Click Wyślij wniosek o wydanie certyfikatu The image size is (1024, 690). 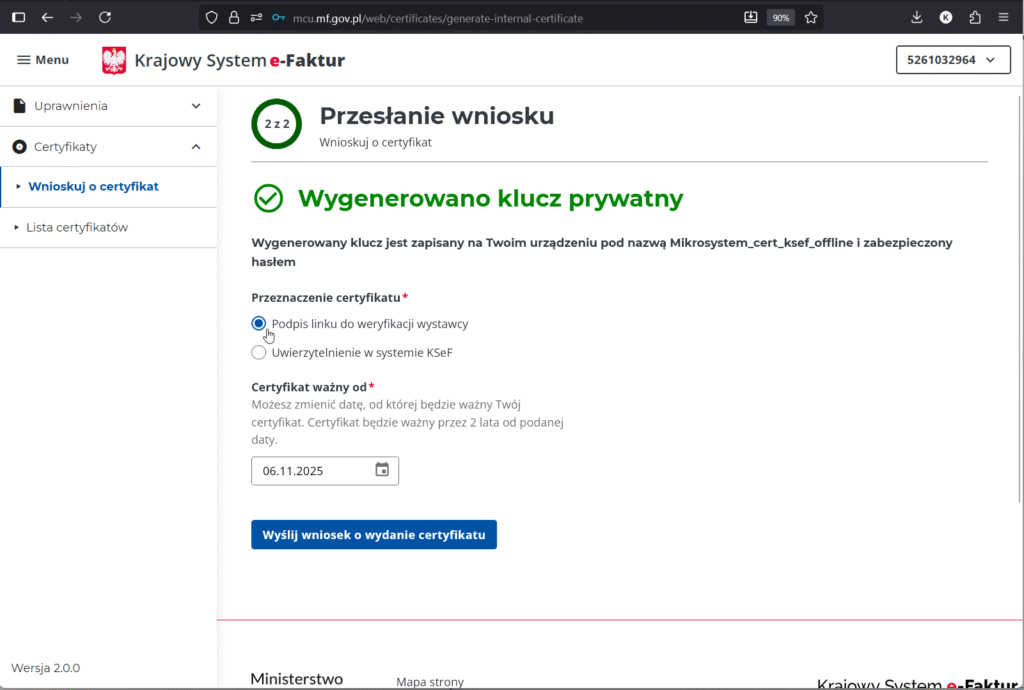click(373, 535)
